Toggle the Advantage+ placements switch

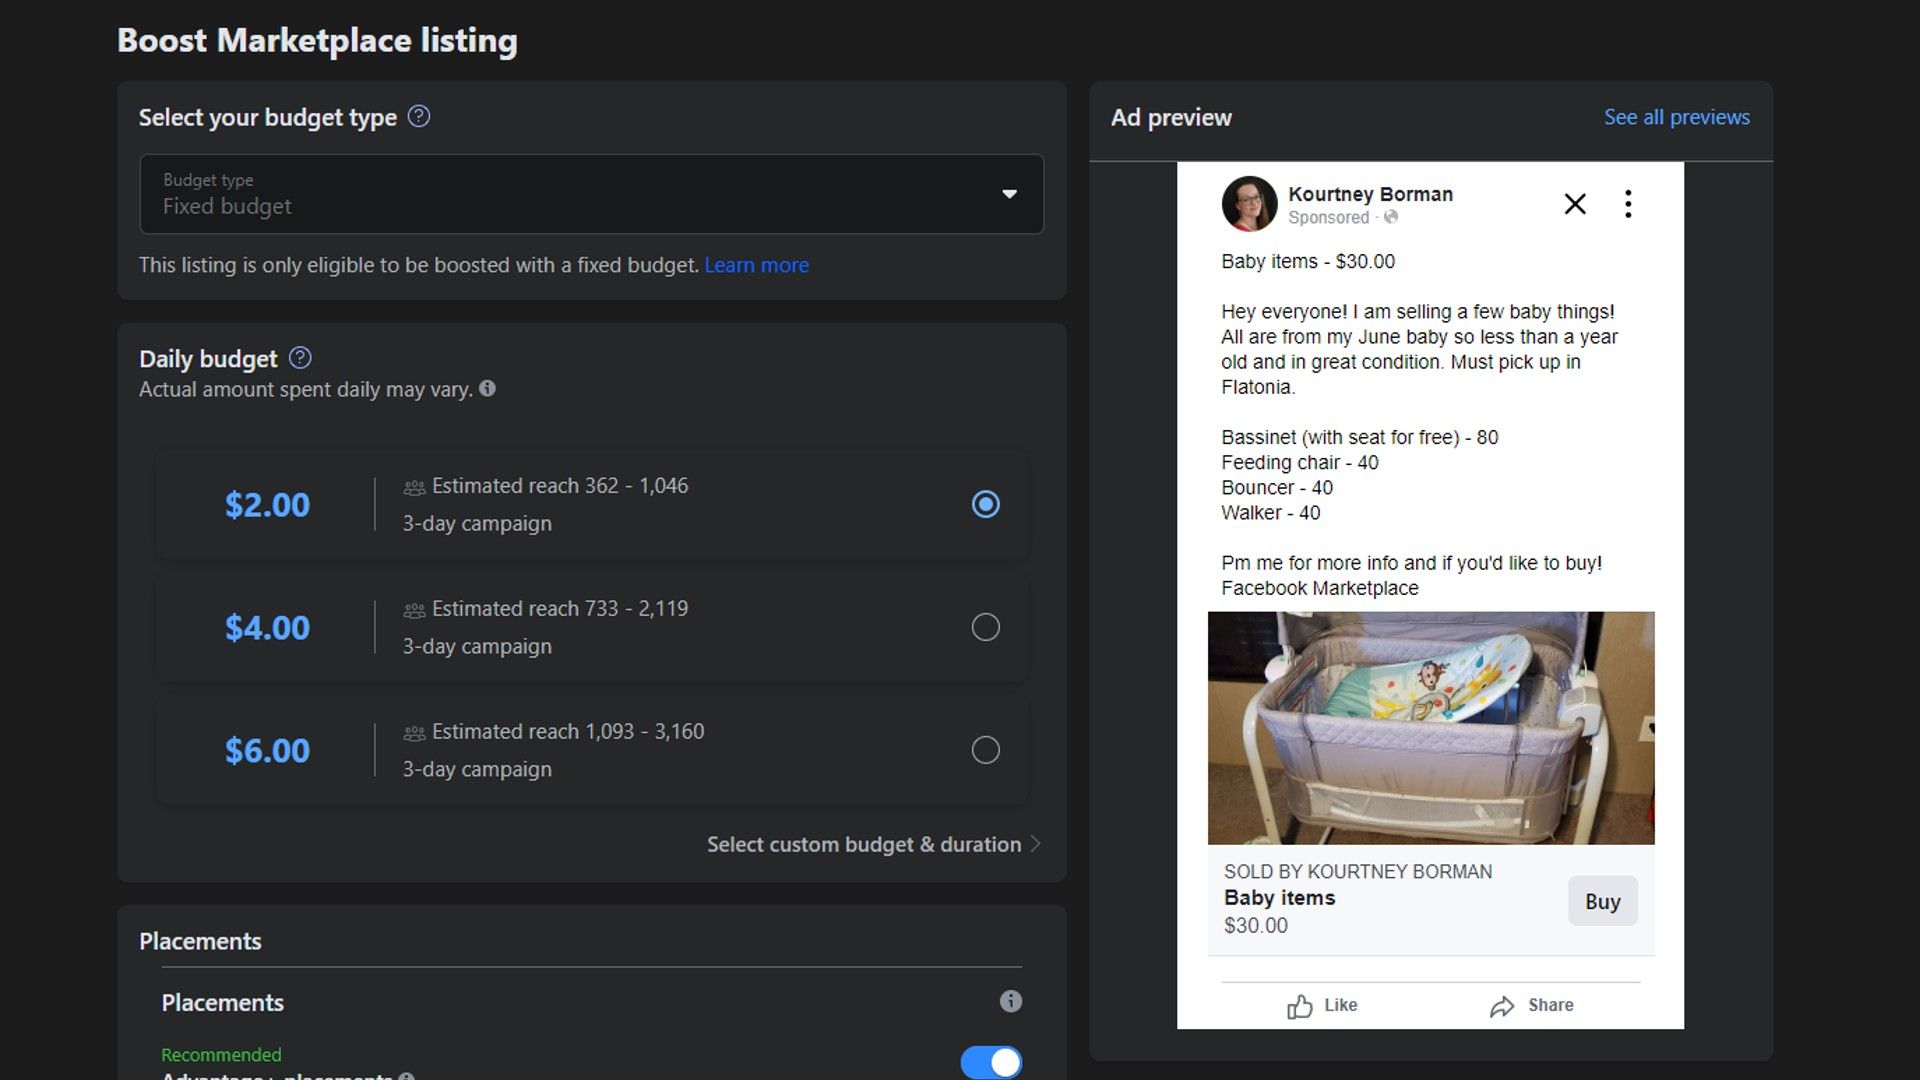pyautogui.click(x=990, y=1062)
